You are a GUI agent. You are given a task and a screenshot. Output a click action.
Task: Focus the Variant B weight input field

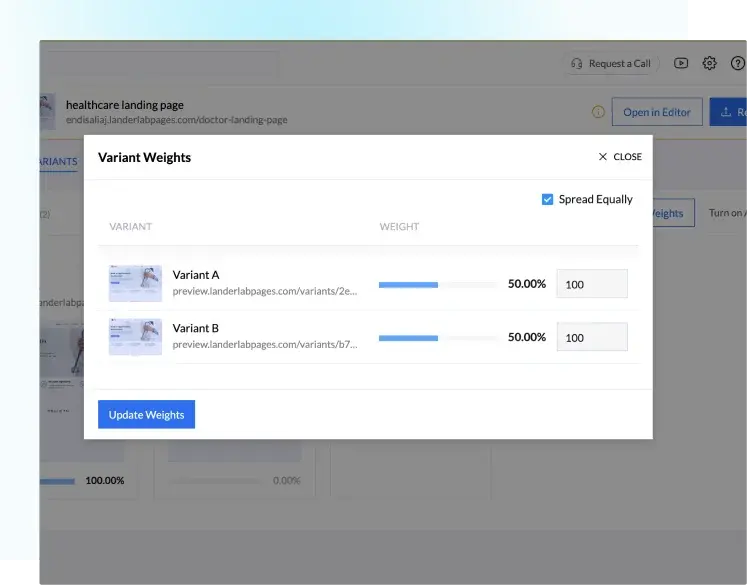point(591,338)
